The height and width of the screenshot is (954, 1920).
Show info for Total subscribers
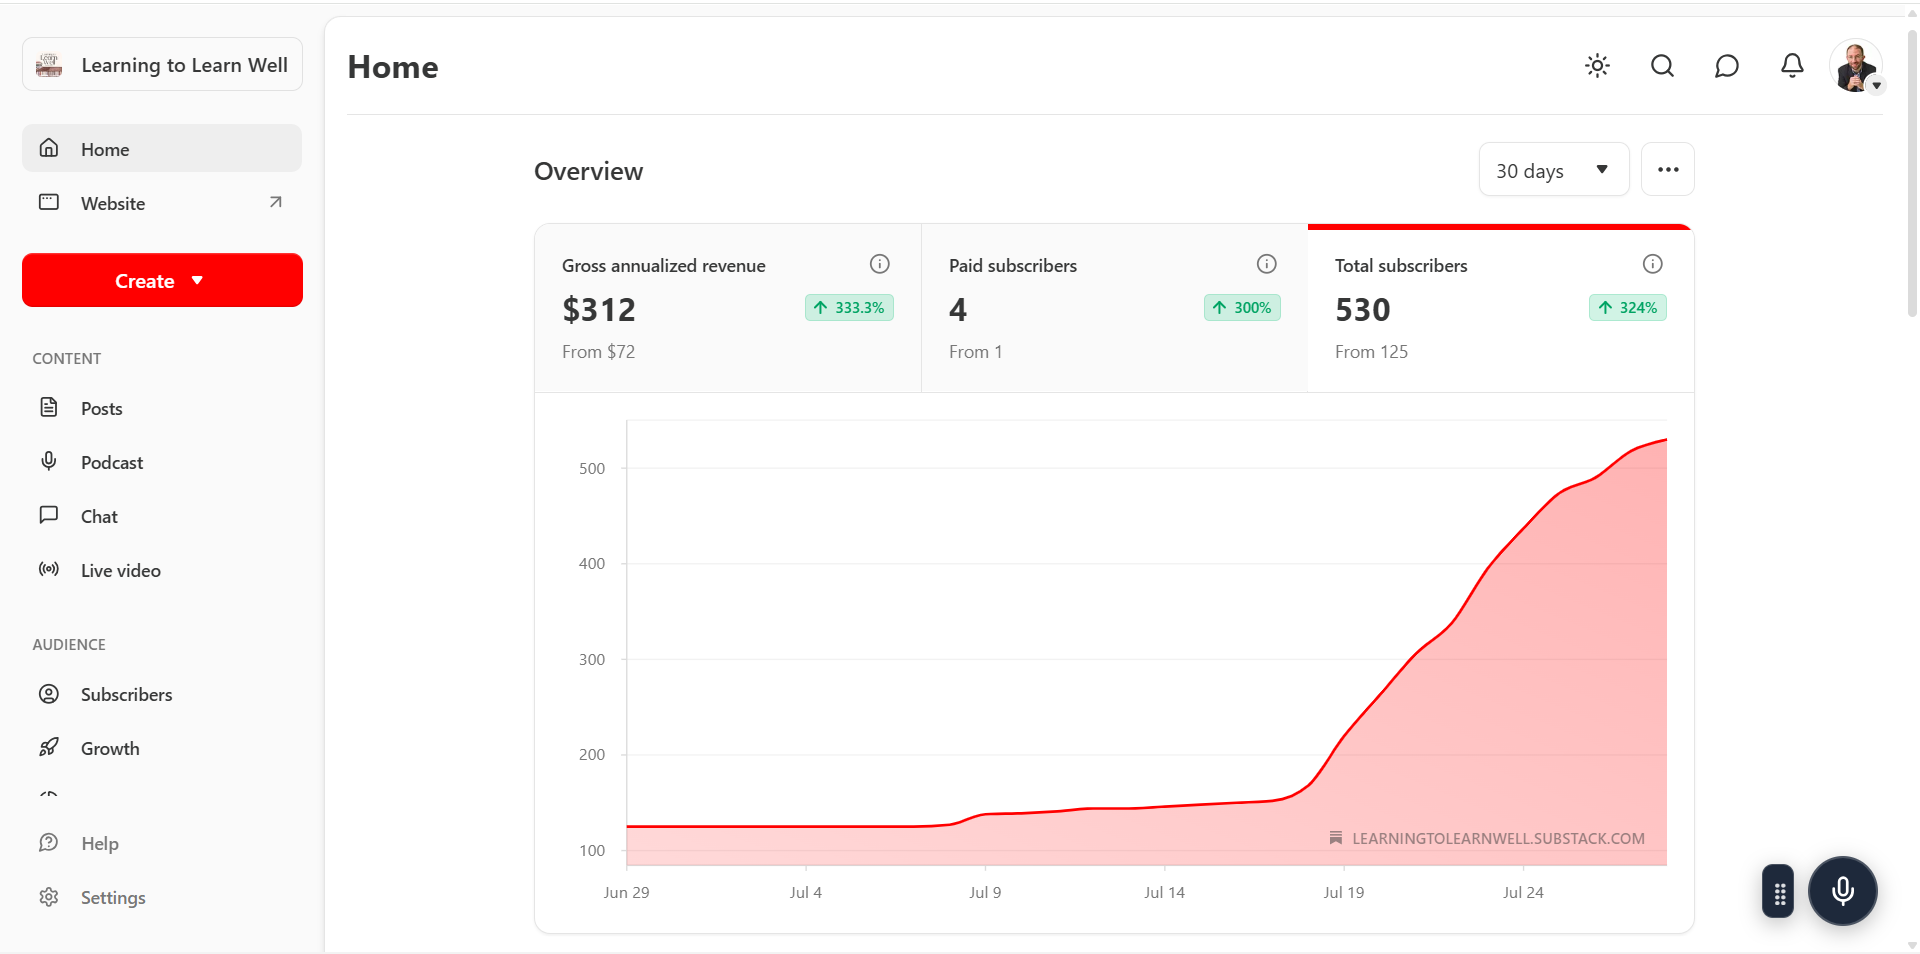[x=1653, y=264]
